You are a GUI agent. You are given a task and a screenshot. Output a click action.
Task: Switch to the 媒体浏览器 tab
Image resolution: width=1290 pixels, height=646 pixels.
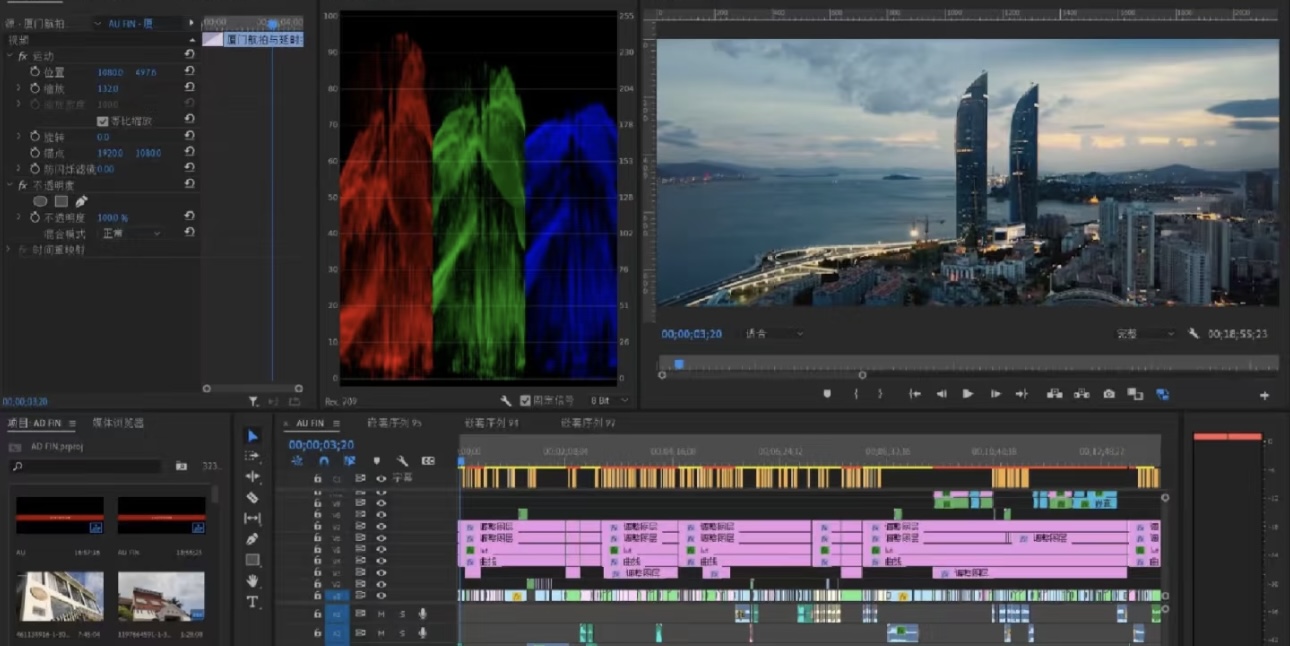click(x=118, y=423)
